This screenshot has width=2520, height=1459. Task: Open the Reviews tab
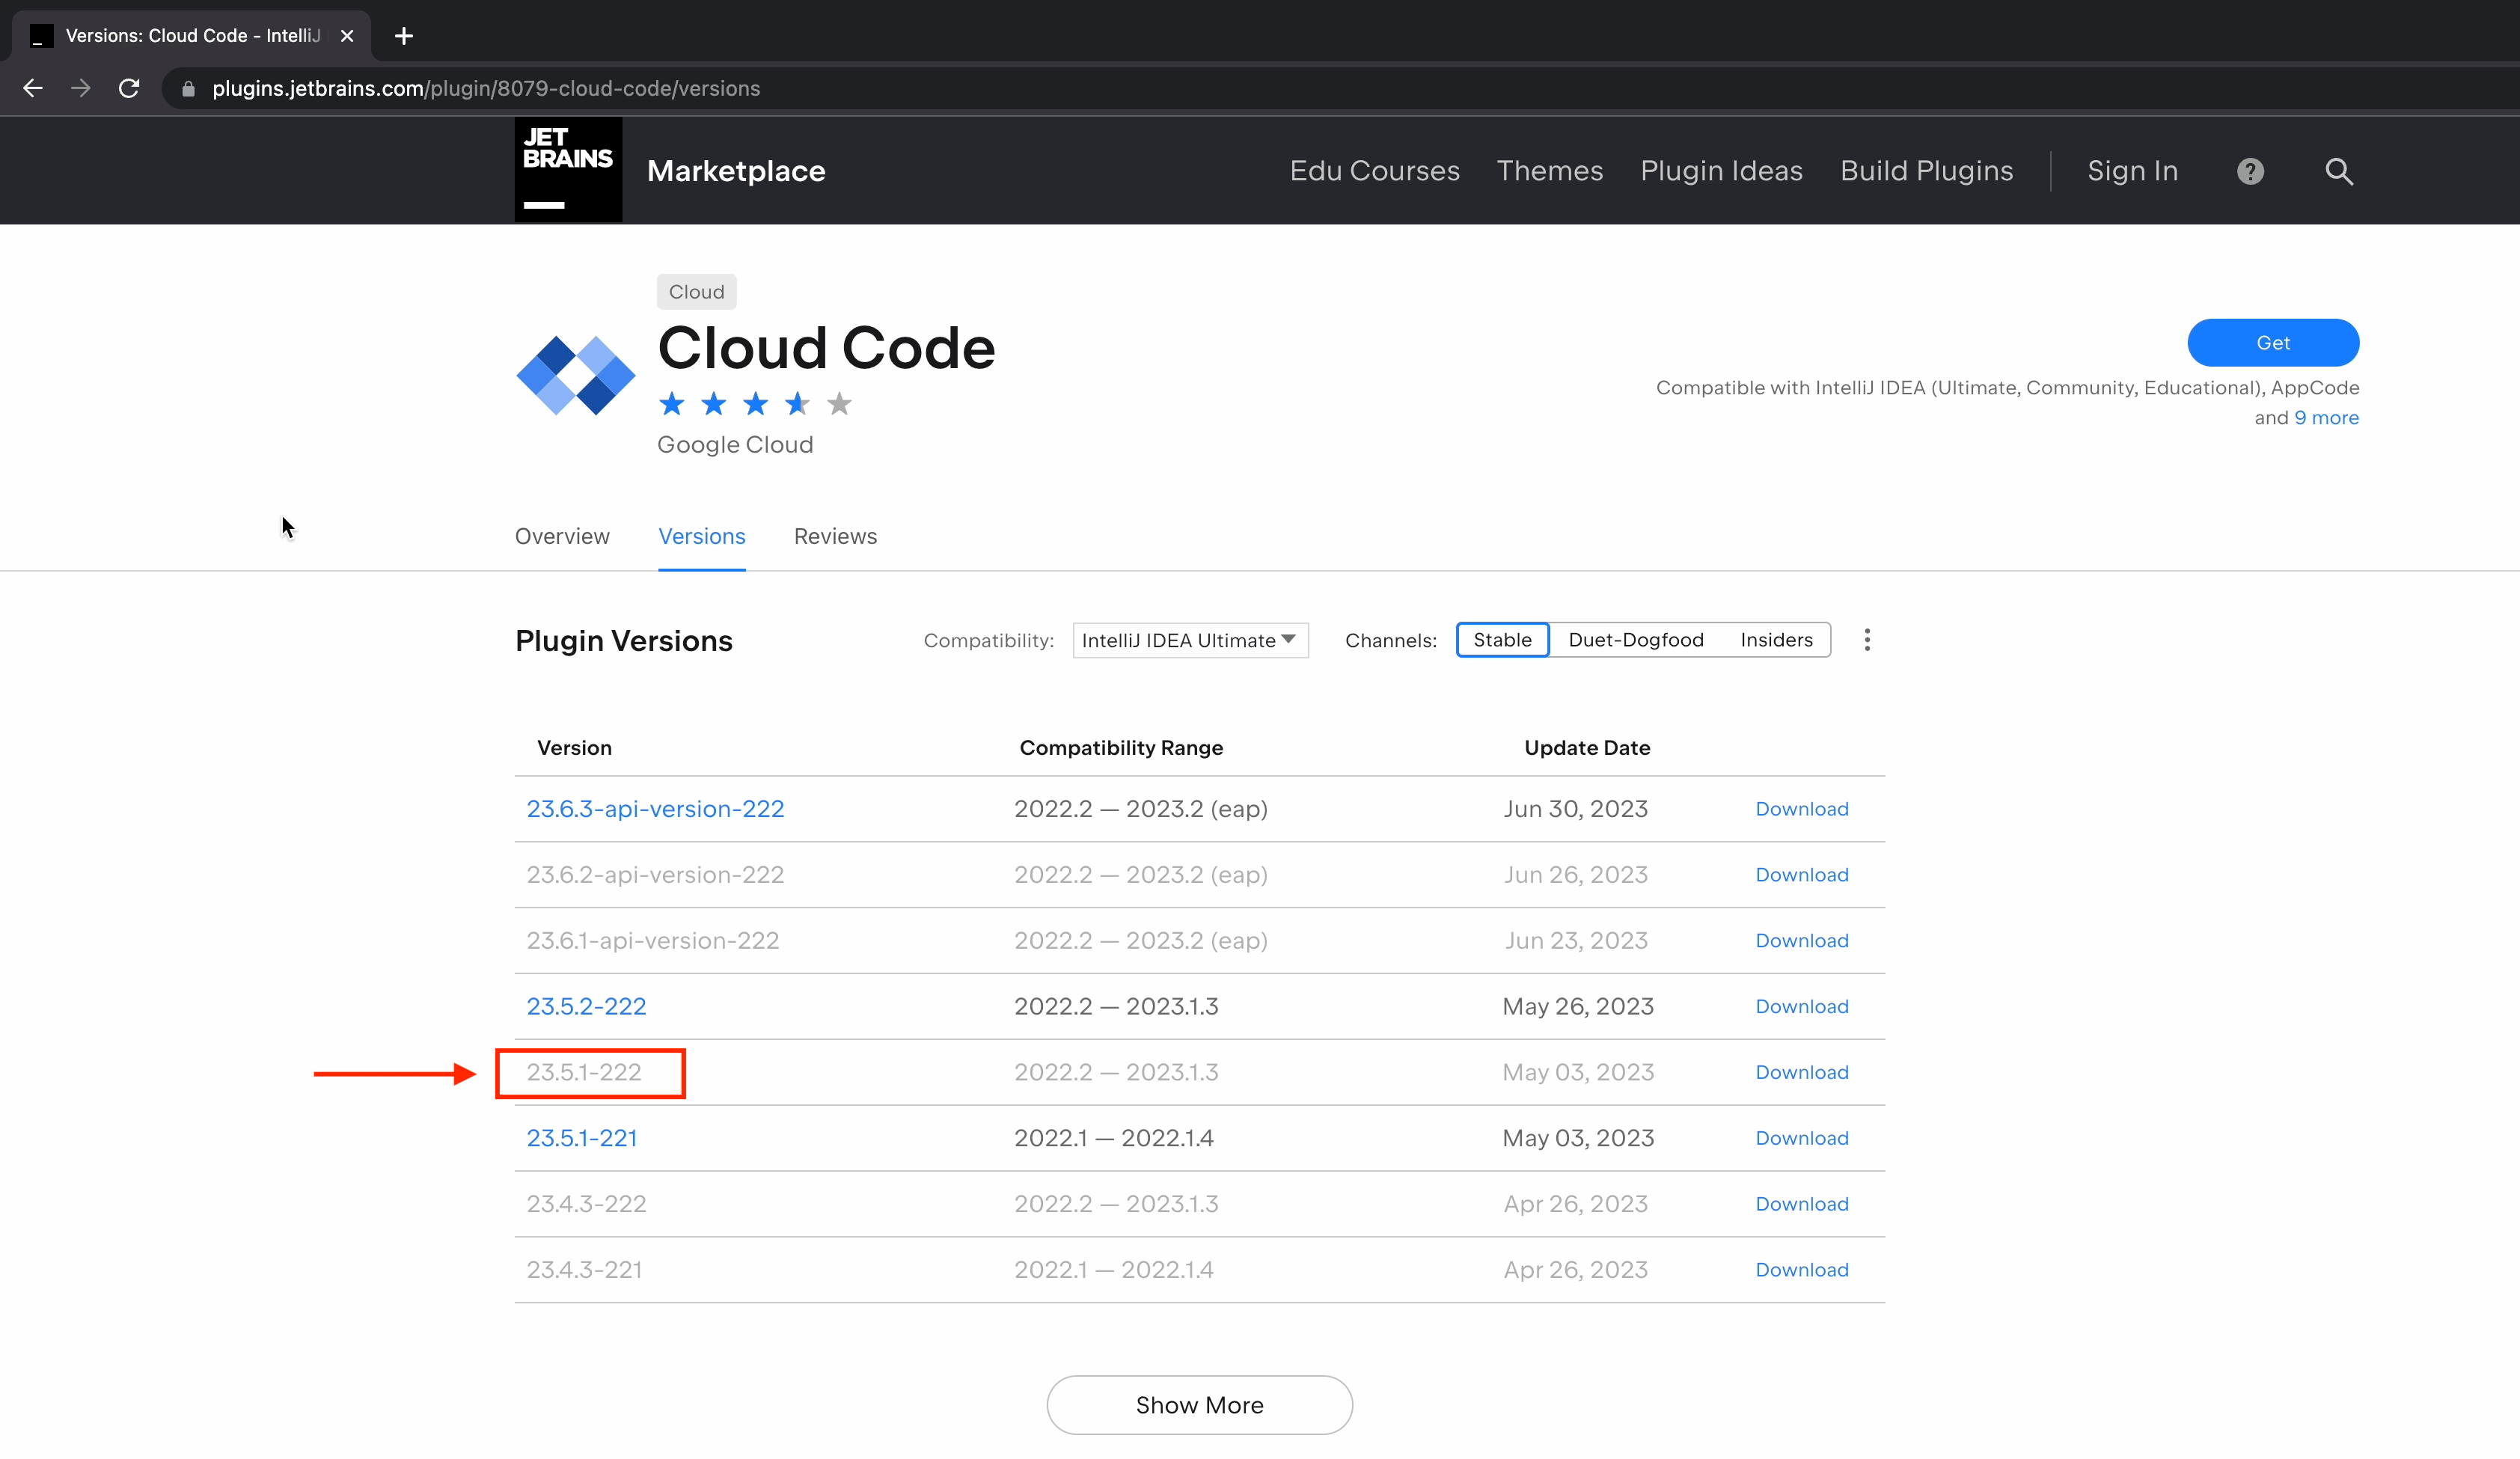(835, 536)
